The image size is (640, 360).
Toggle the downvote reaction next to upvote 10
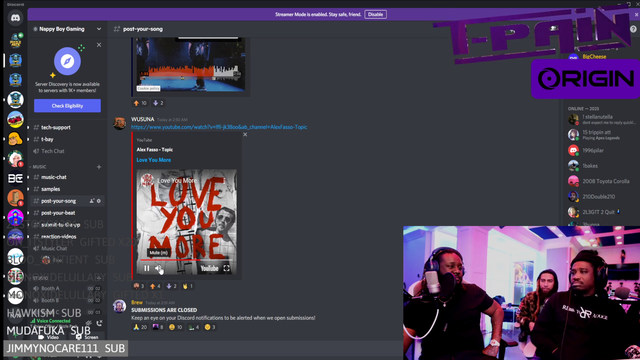point(158,103)
